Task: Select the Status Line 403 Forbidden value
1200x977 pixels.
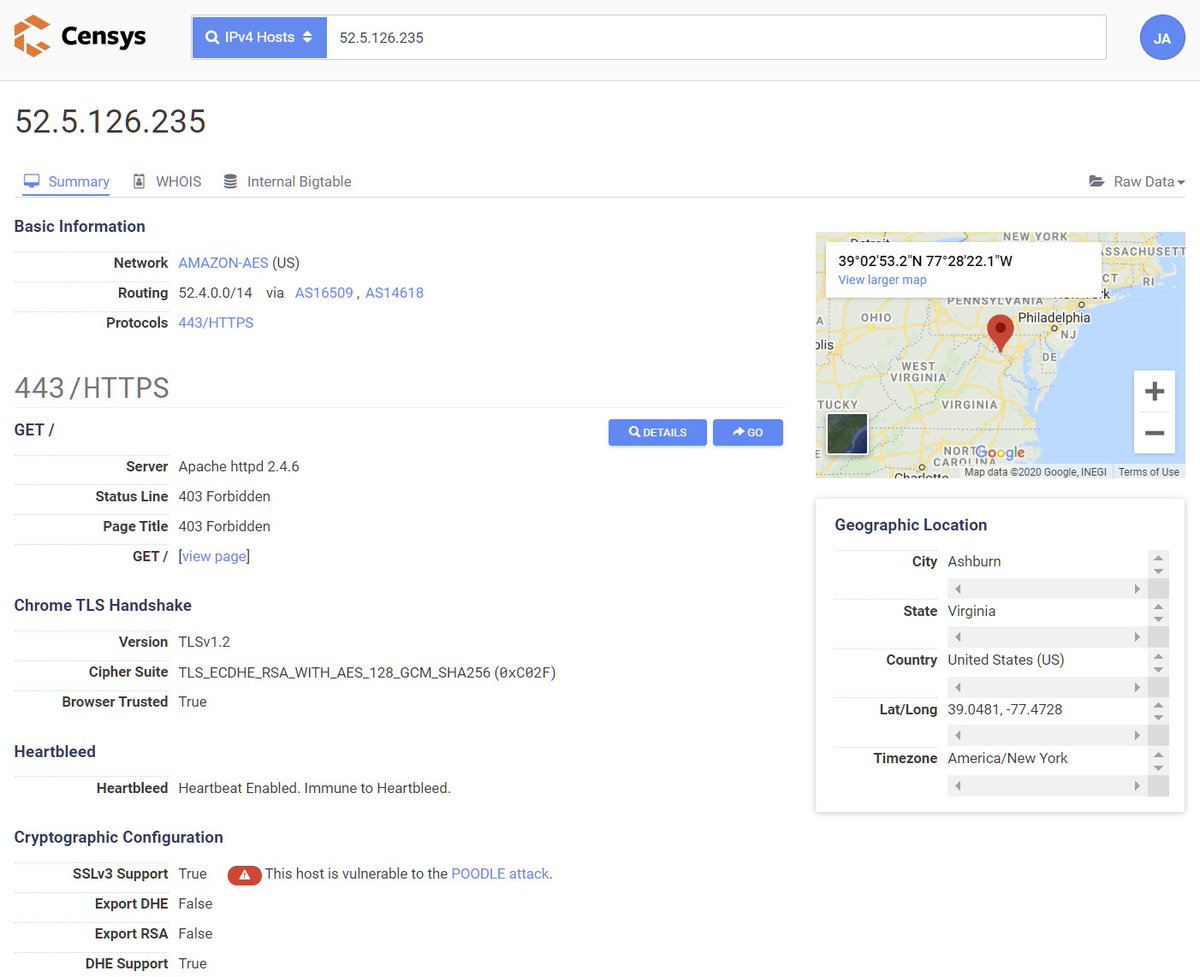Action: pyautogui.click(x=224, y=496)
